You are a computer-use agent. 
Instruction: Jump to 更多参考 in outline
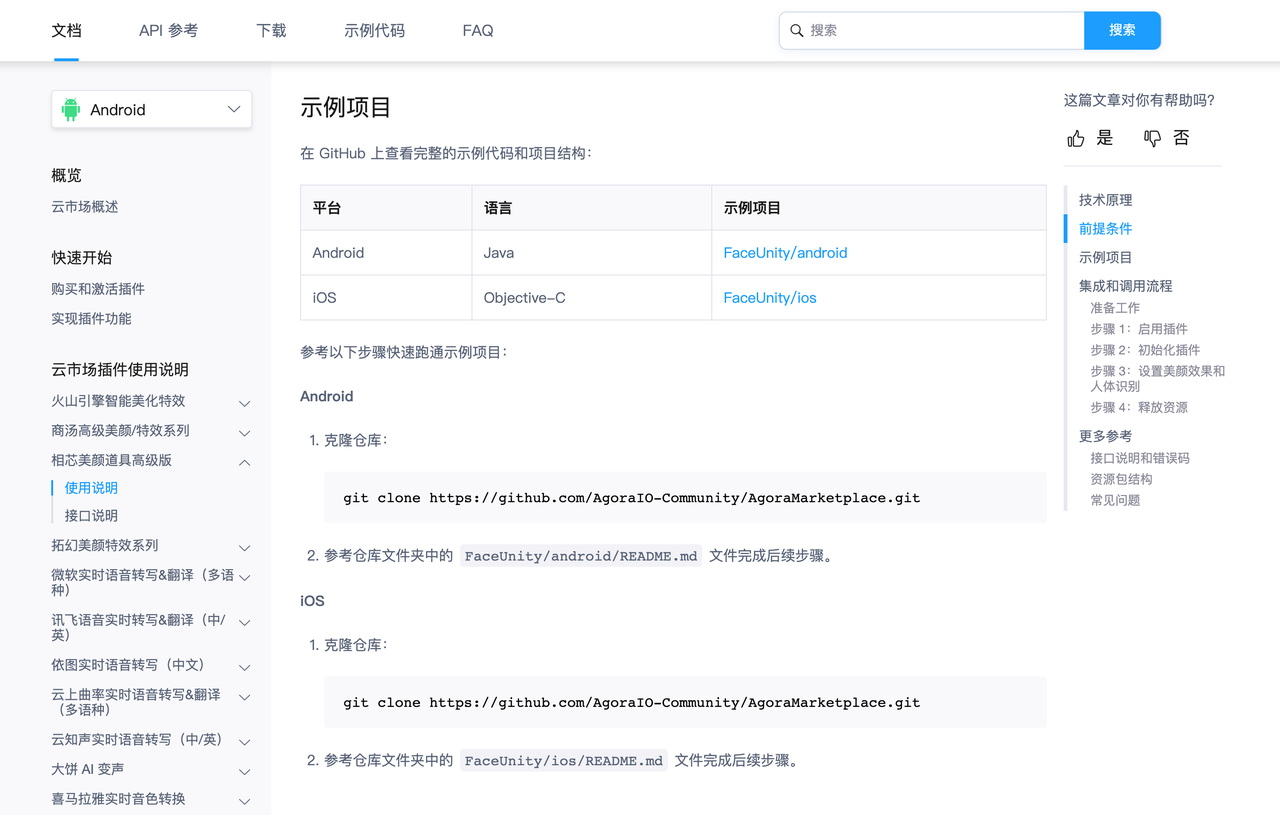tap(1105, 436)
